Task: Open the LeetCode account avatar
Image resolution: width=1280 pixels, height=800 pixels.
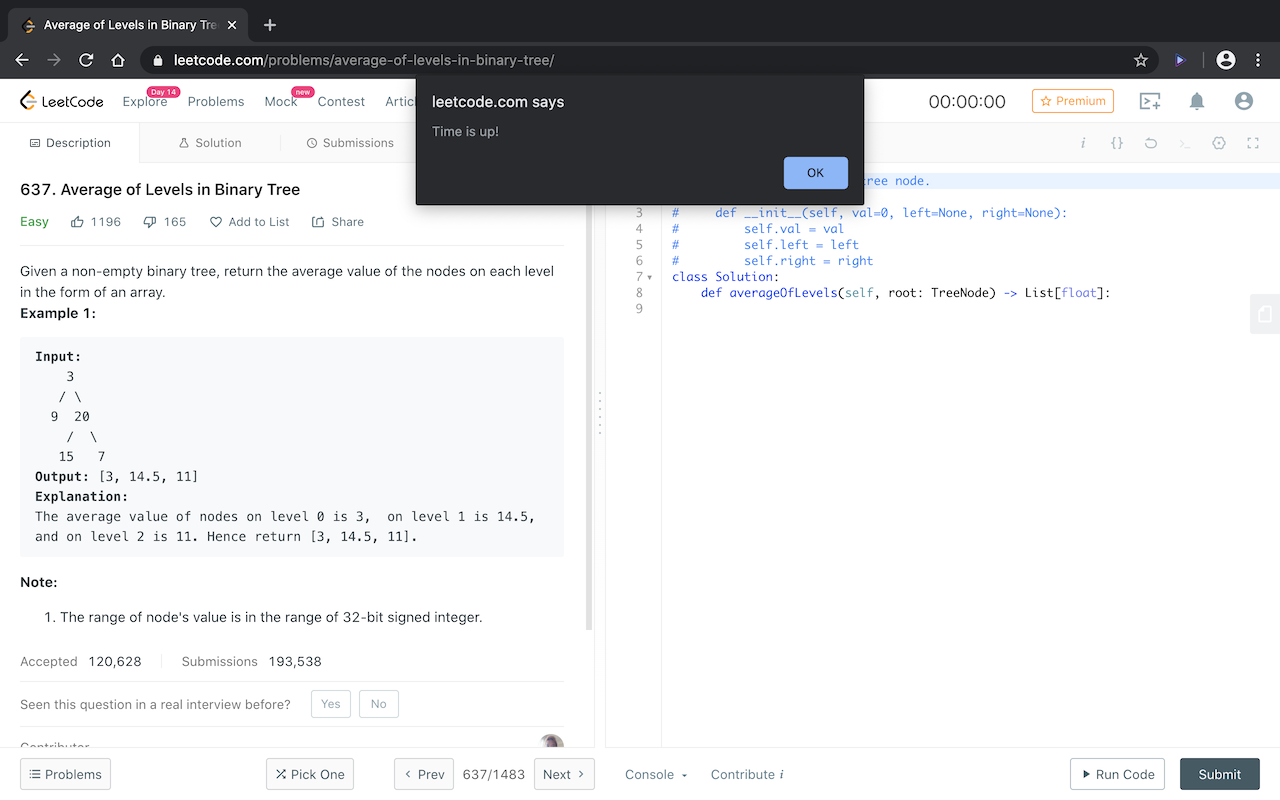Action: [x=1244, y=101]
